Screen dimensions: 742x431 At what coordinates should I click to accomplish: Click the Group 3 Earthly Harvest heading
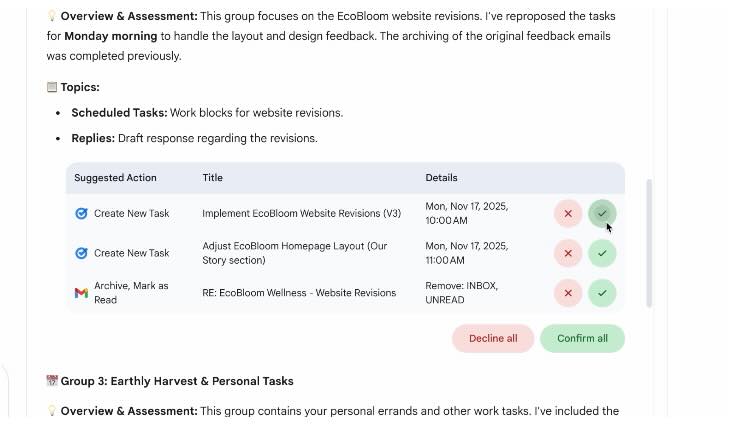176,381
